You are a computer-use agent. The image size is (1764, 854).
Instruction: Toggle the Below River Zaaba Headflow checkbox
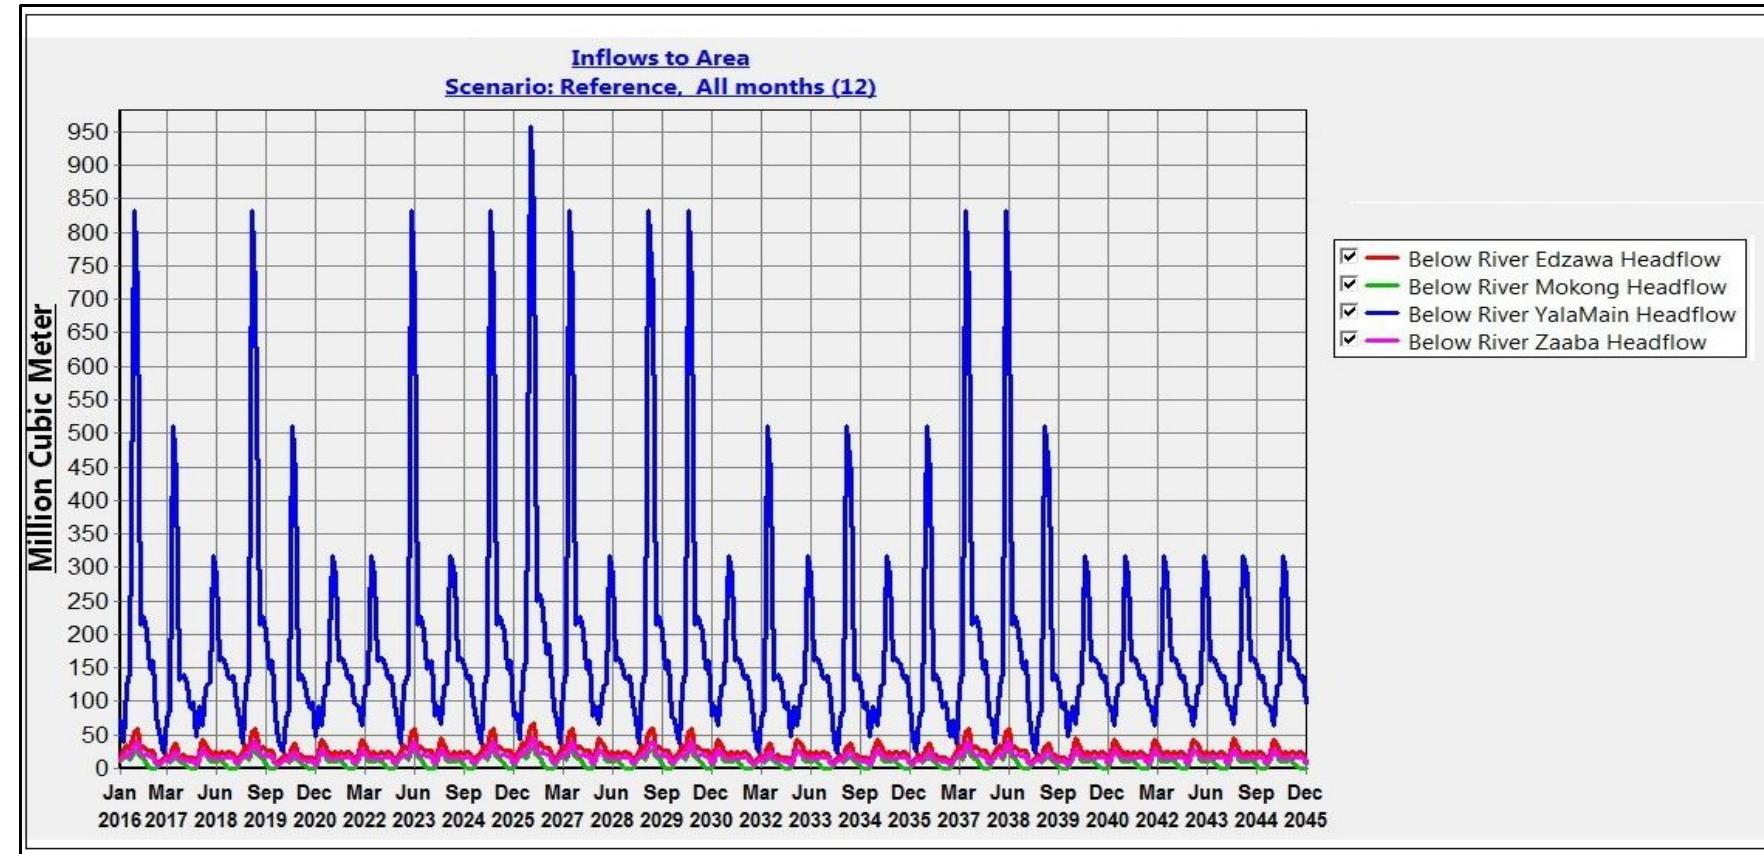tap(1349, 339)
